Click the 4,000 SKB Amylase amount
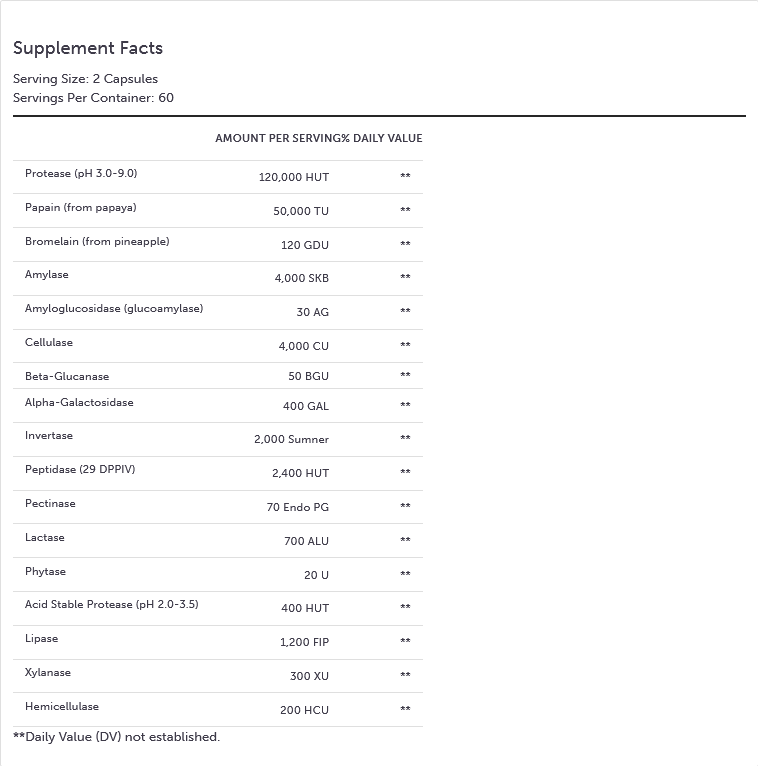This screenshot has height=766, width=758. (x=301, y=278)
